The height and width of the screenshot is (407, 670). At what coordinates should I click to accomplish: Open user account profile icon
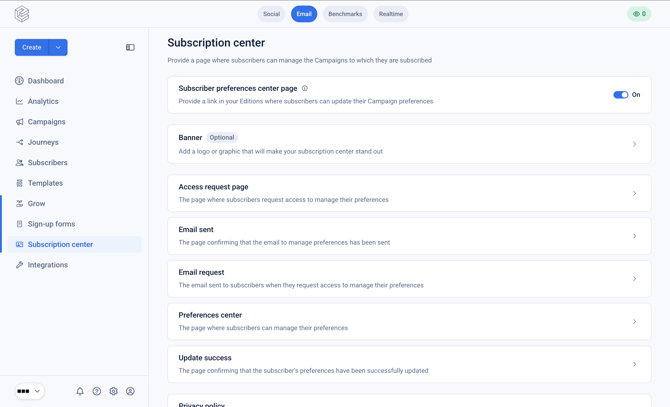[x=130, y=391]
